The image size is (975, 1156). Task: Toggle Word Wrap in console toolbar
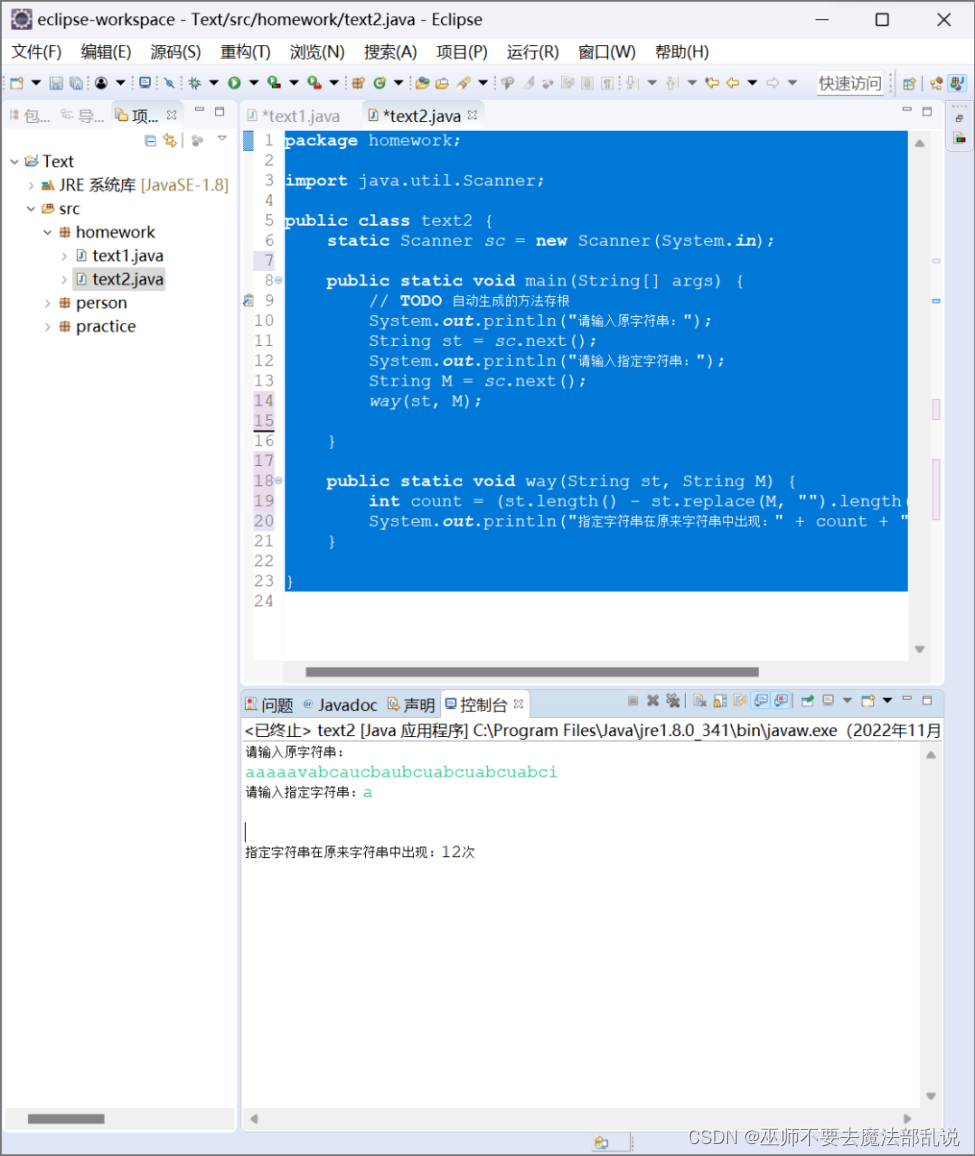(740, 700)
